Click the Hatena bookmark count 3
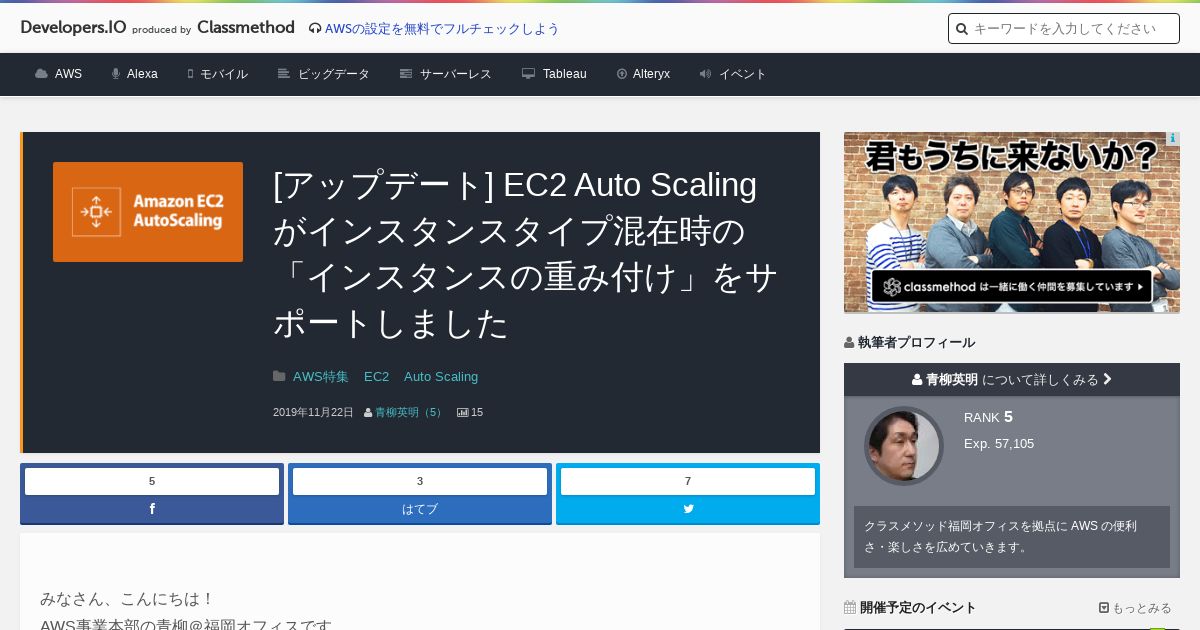 point(420,481)
